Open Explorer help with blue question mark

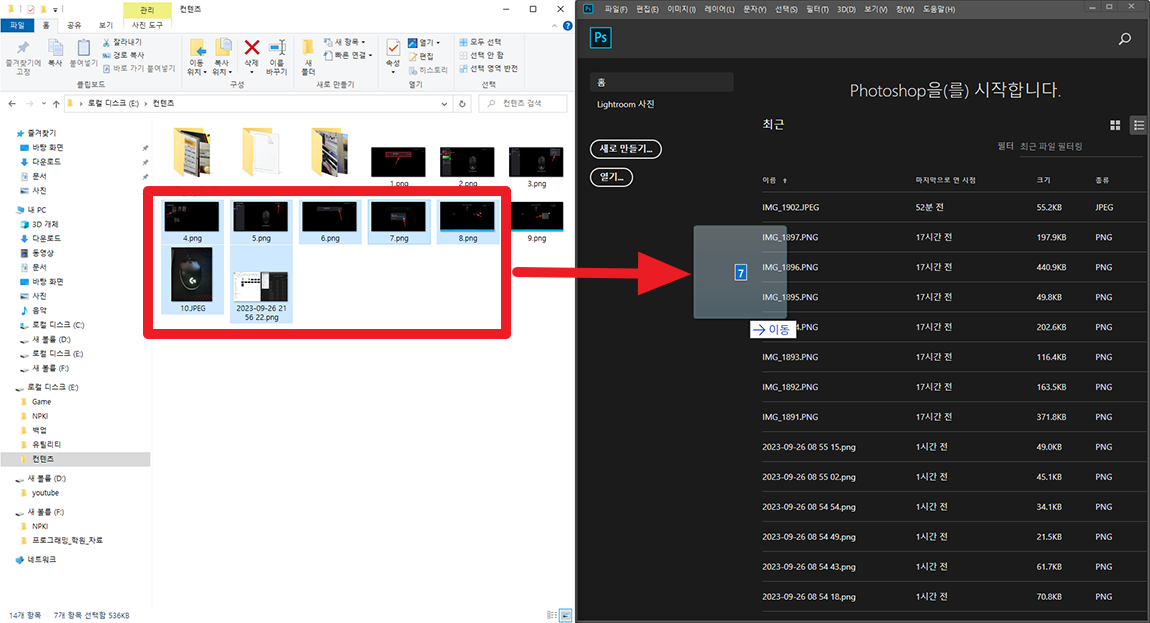[x=567, y=26]
